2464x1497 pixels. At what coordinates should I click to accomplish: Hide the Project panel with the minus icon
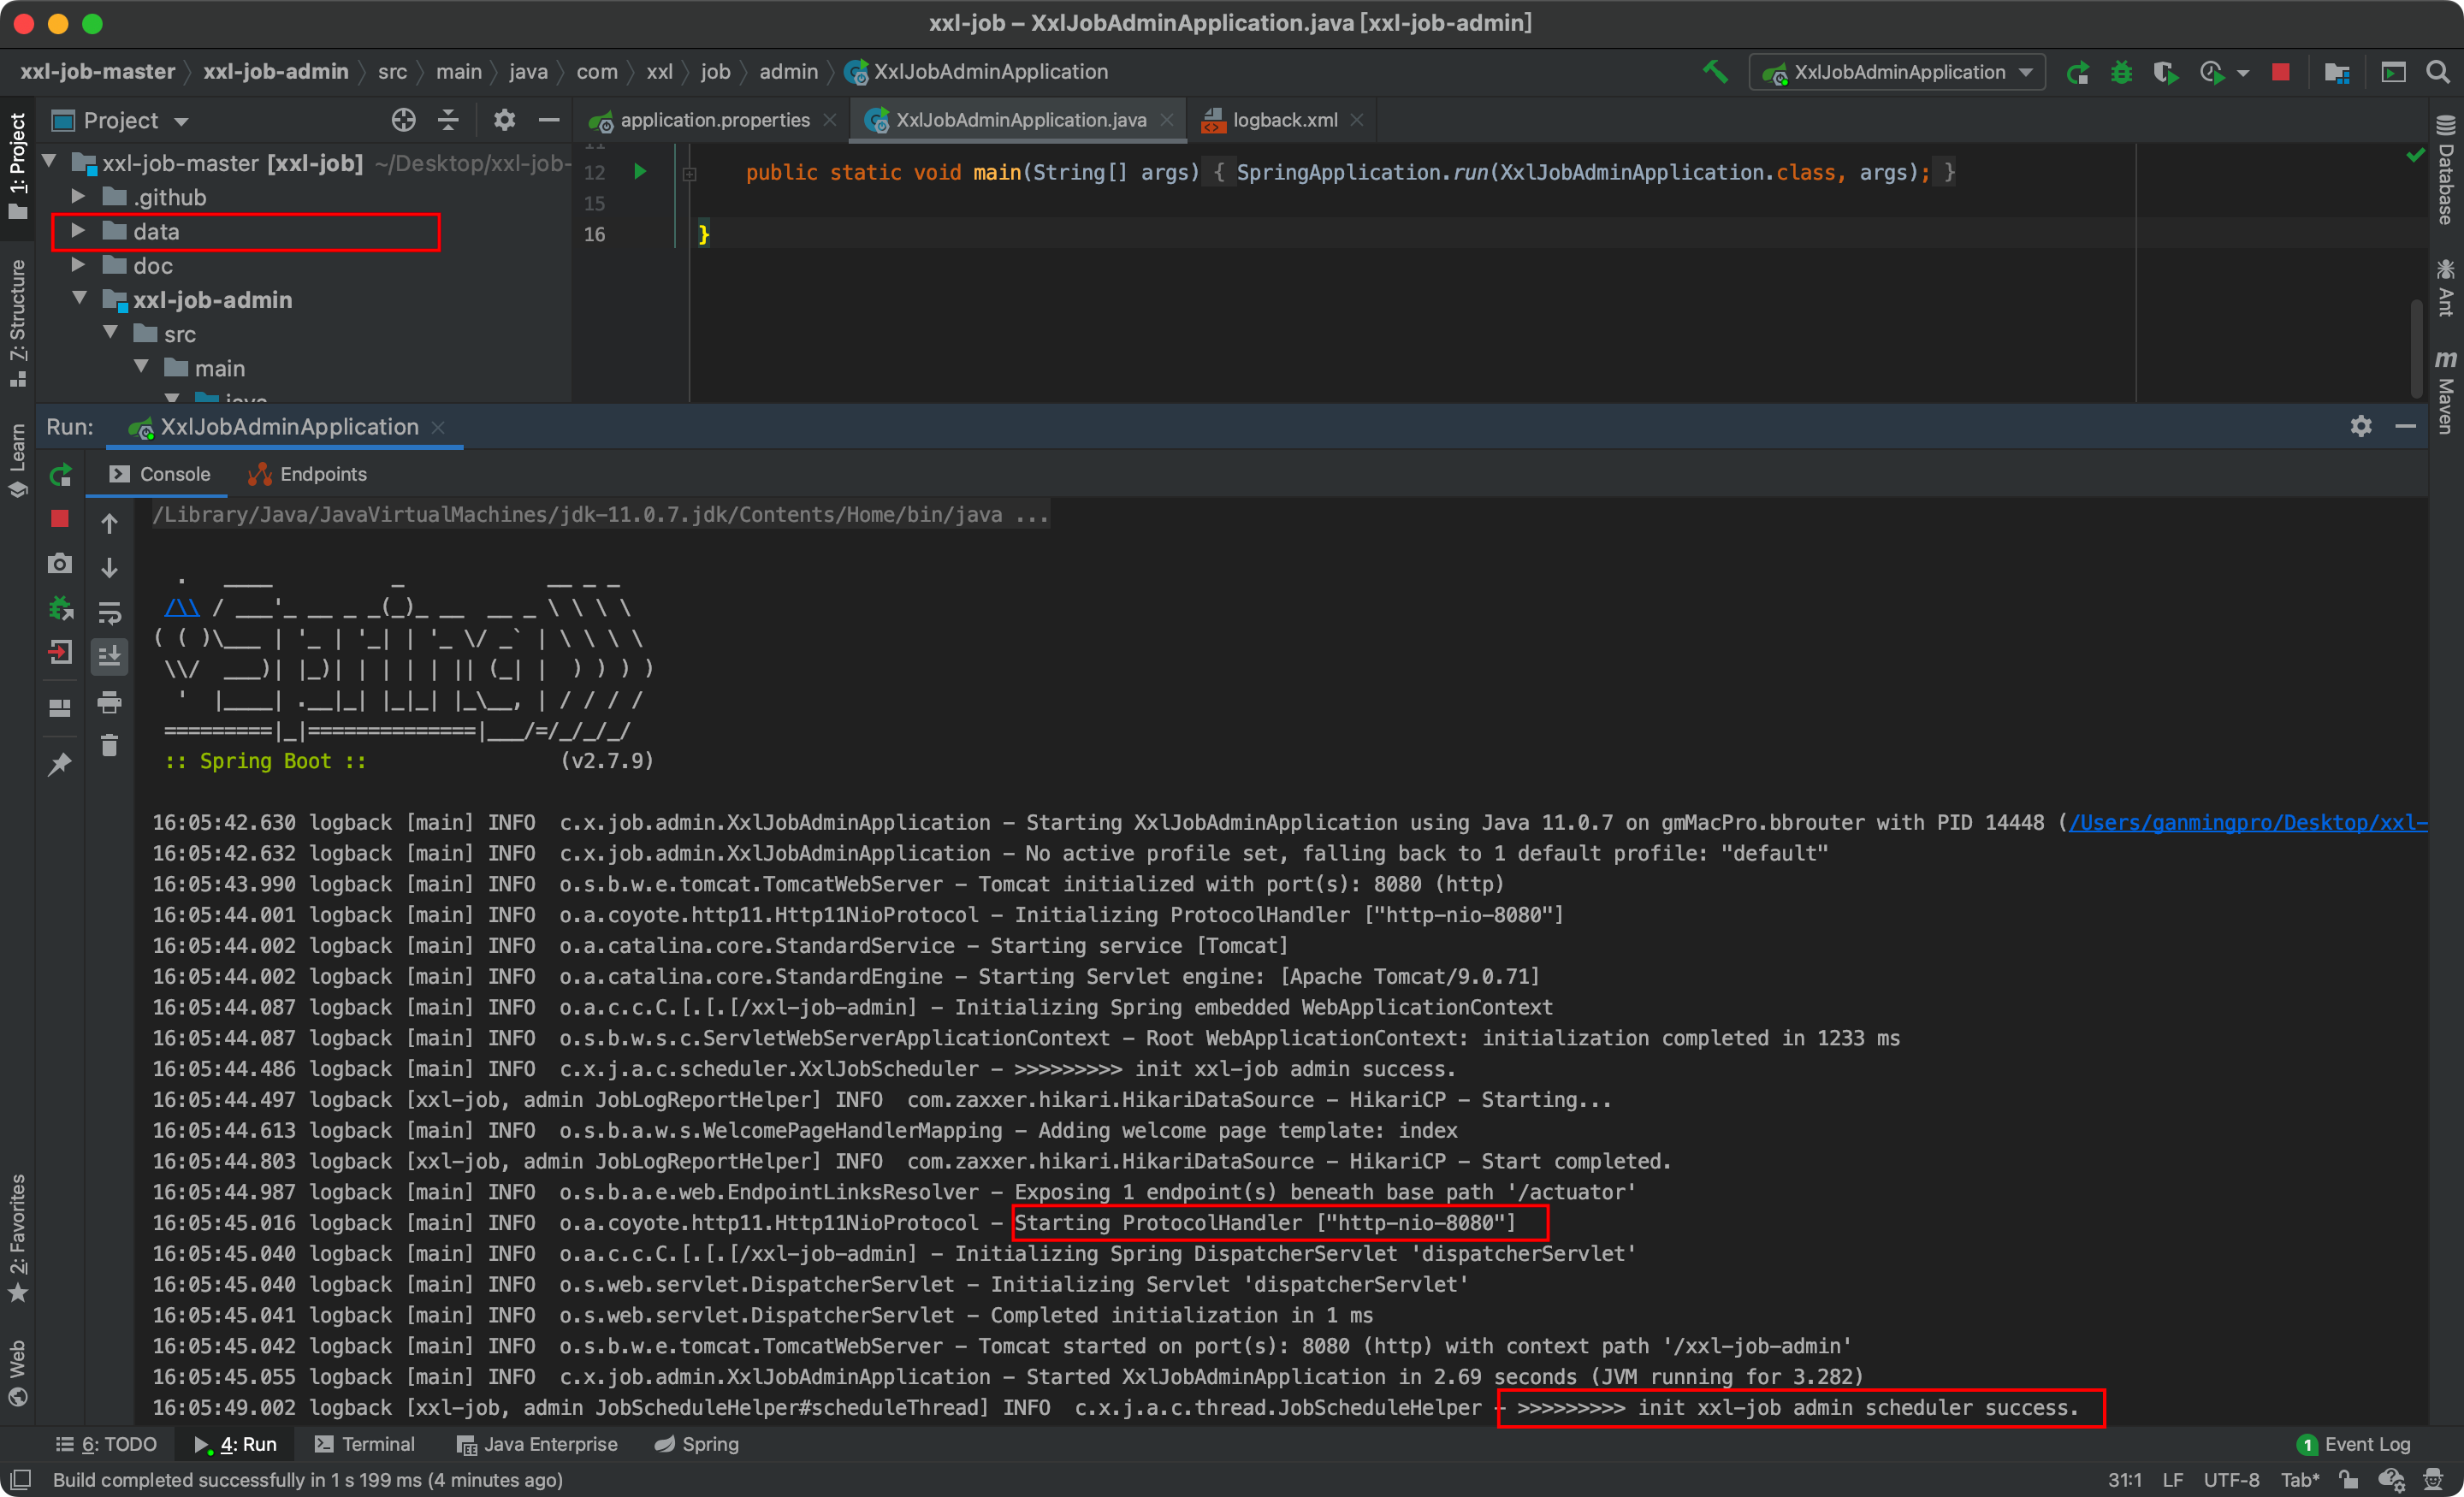548,121
